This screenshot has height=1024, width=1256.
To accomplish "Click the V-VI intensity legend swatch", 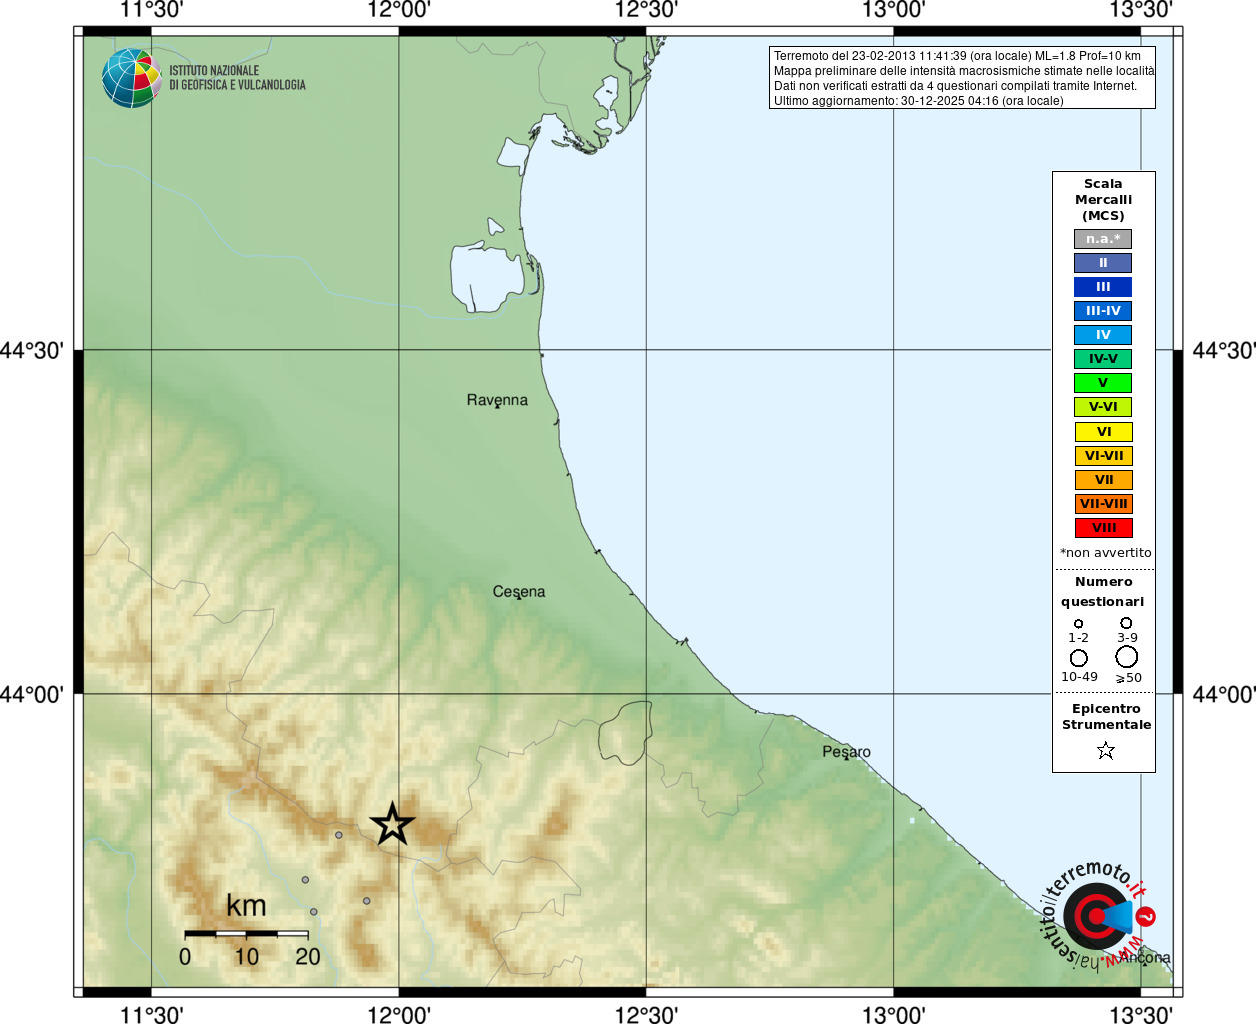I will (x=1103, y=407).
